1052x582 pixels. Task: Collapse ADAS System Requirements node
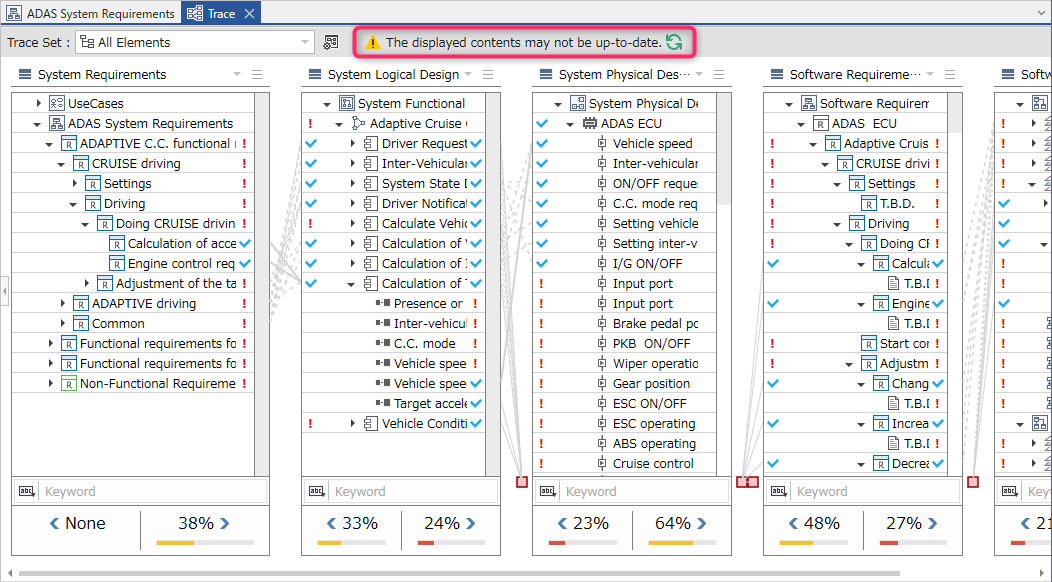tap(37, 124)
